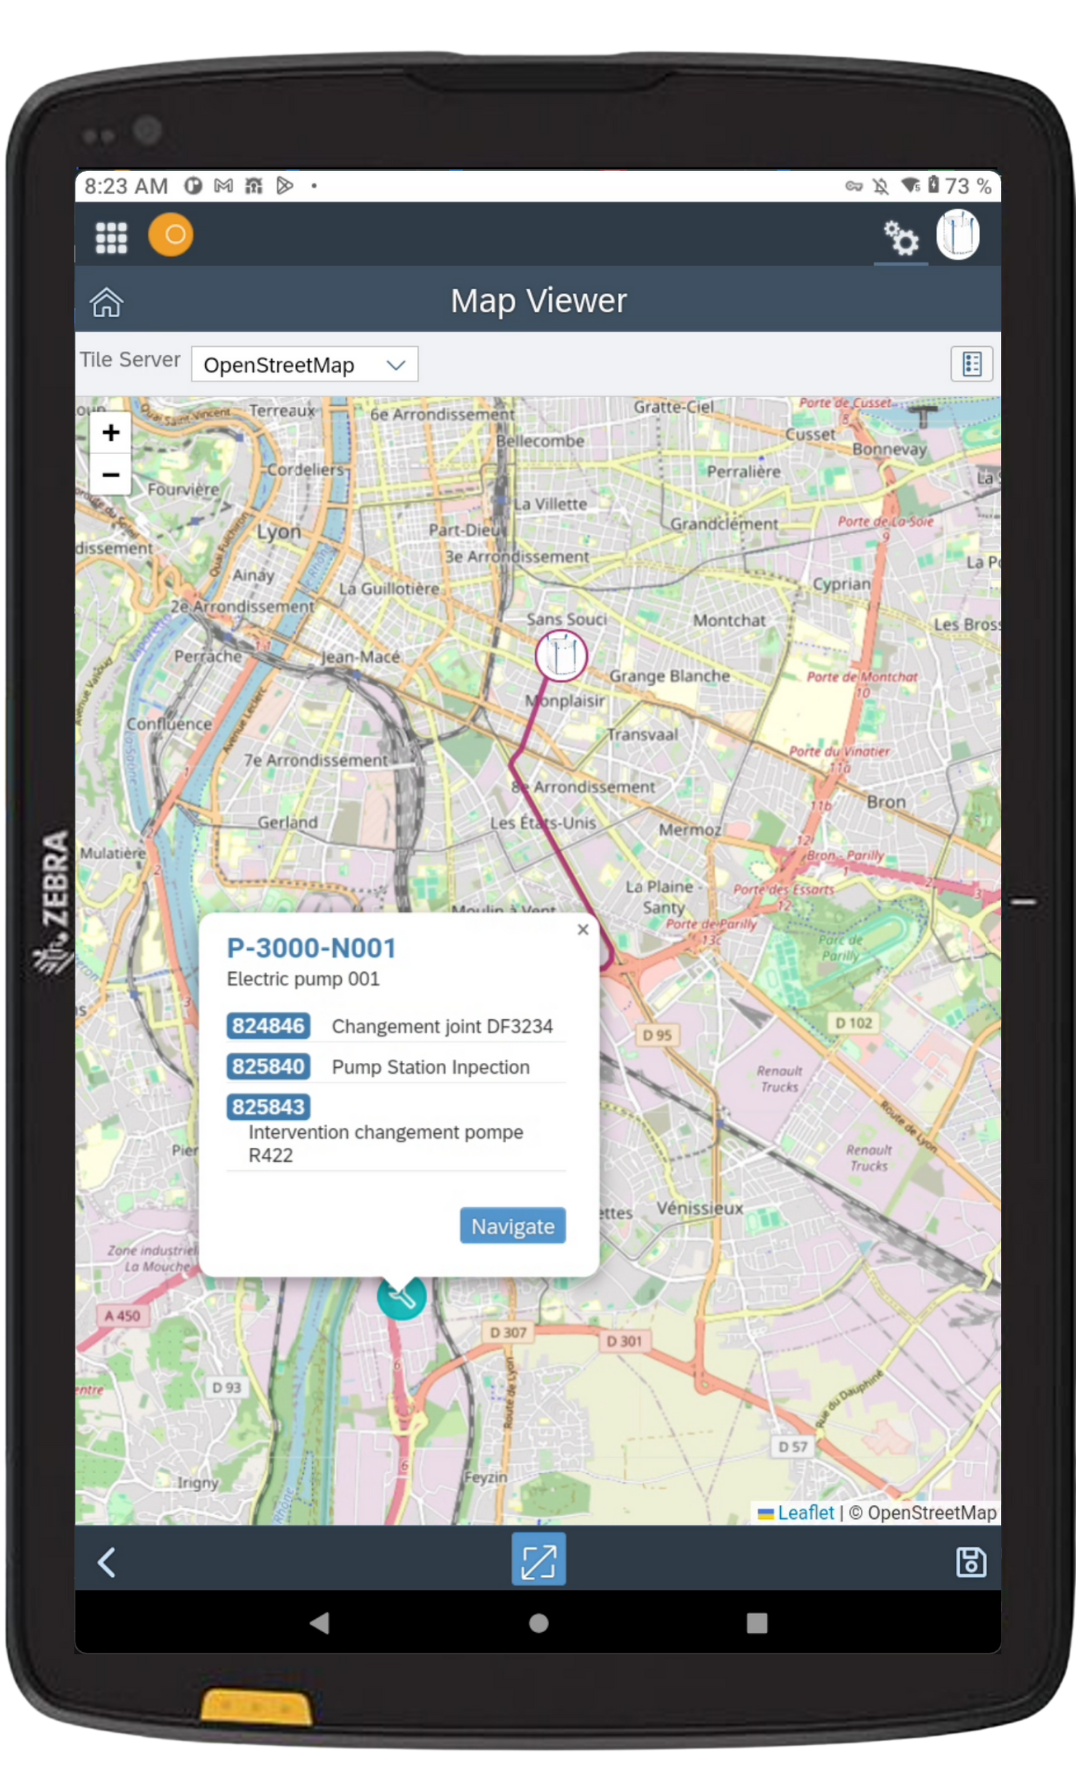1080x1780 pixels.
Task: Tap the muted notifications bell icon
Action: click(881, 186)
